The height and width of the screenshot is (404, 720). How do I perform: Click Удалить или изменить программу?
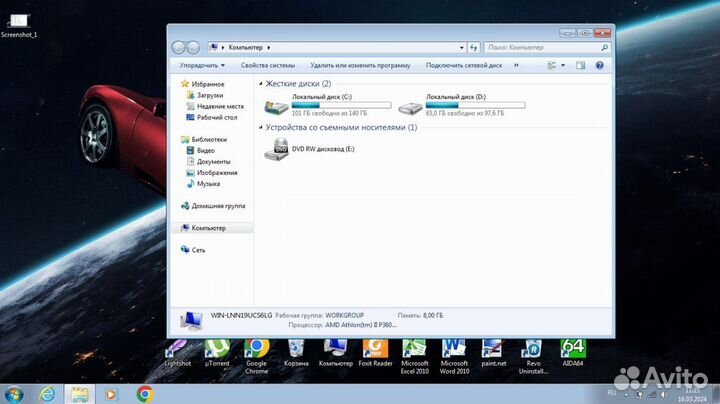pos(360,65)
